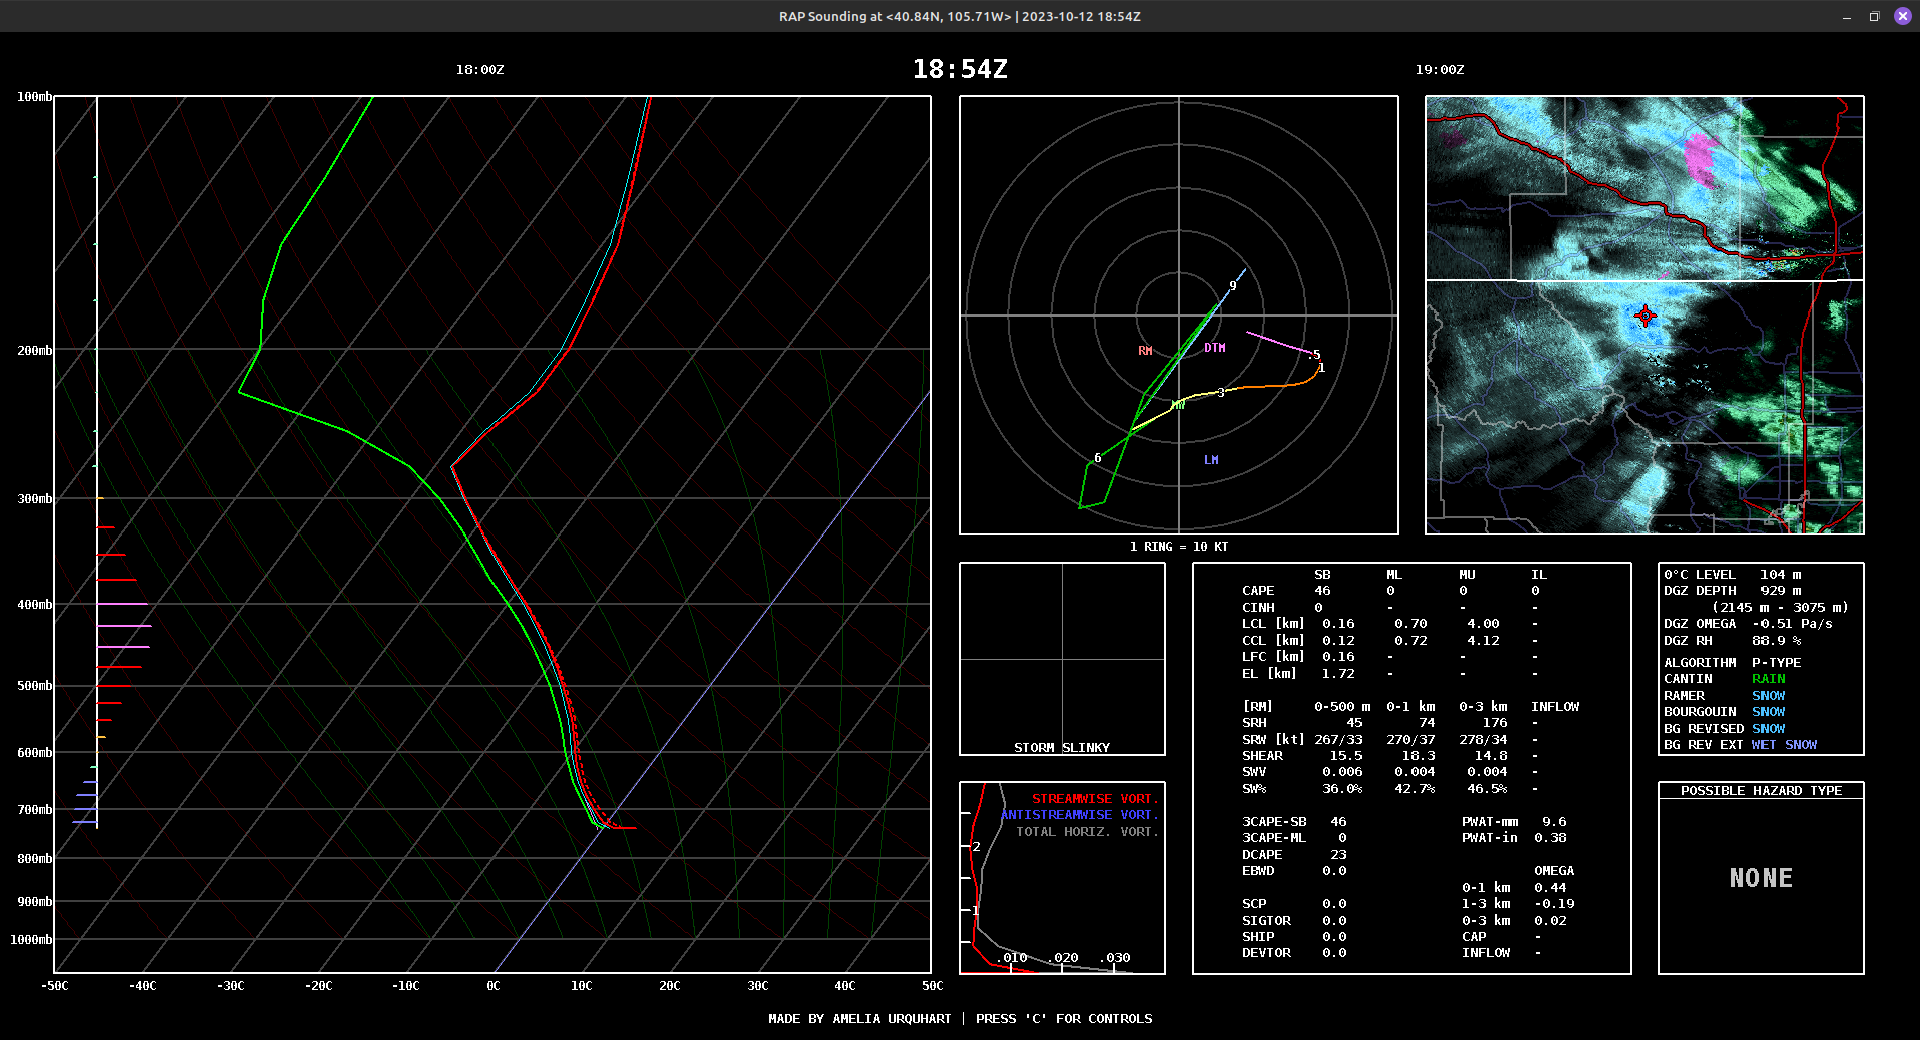This screenshot has width=1920, height=1040.
Task: Expand the STORM SLINKY panel
Action: pos(1062,746)
